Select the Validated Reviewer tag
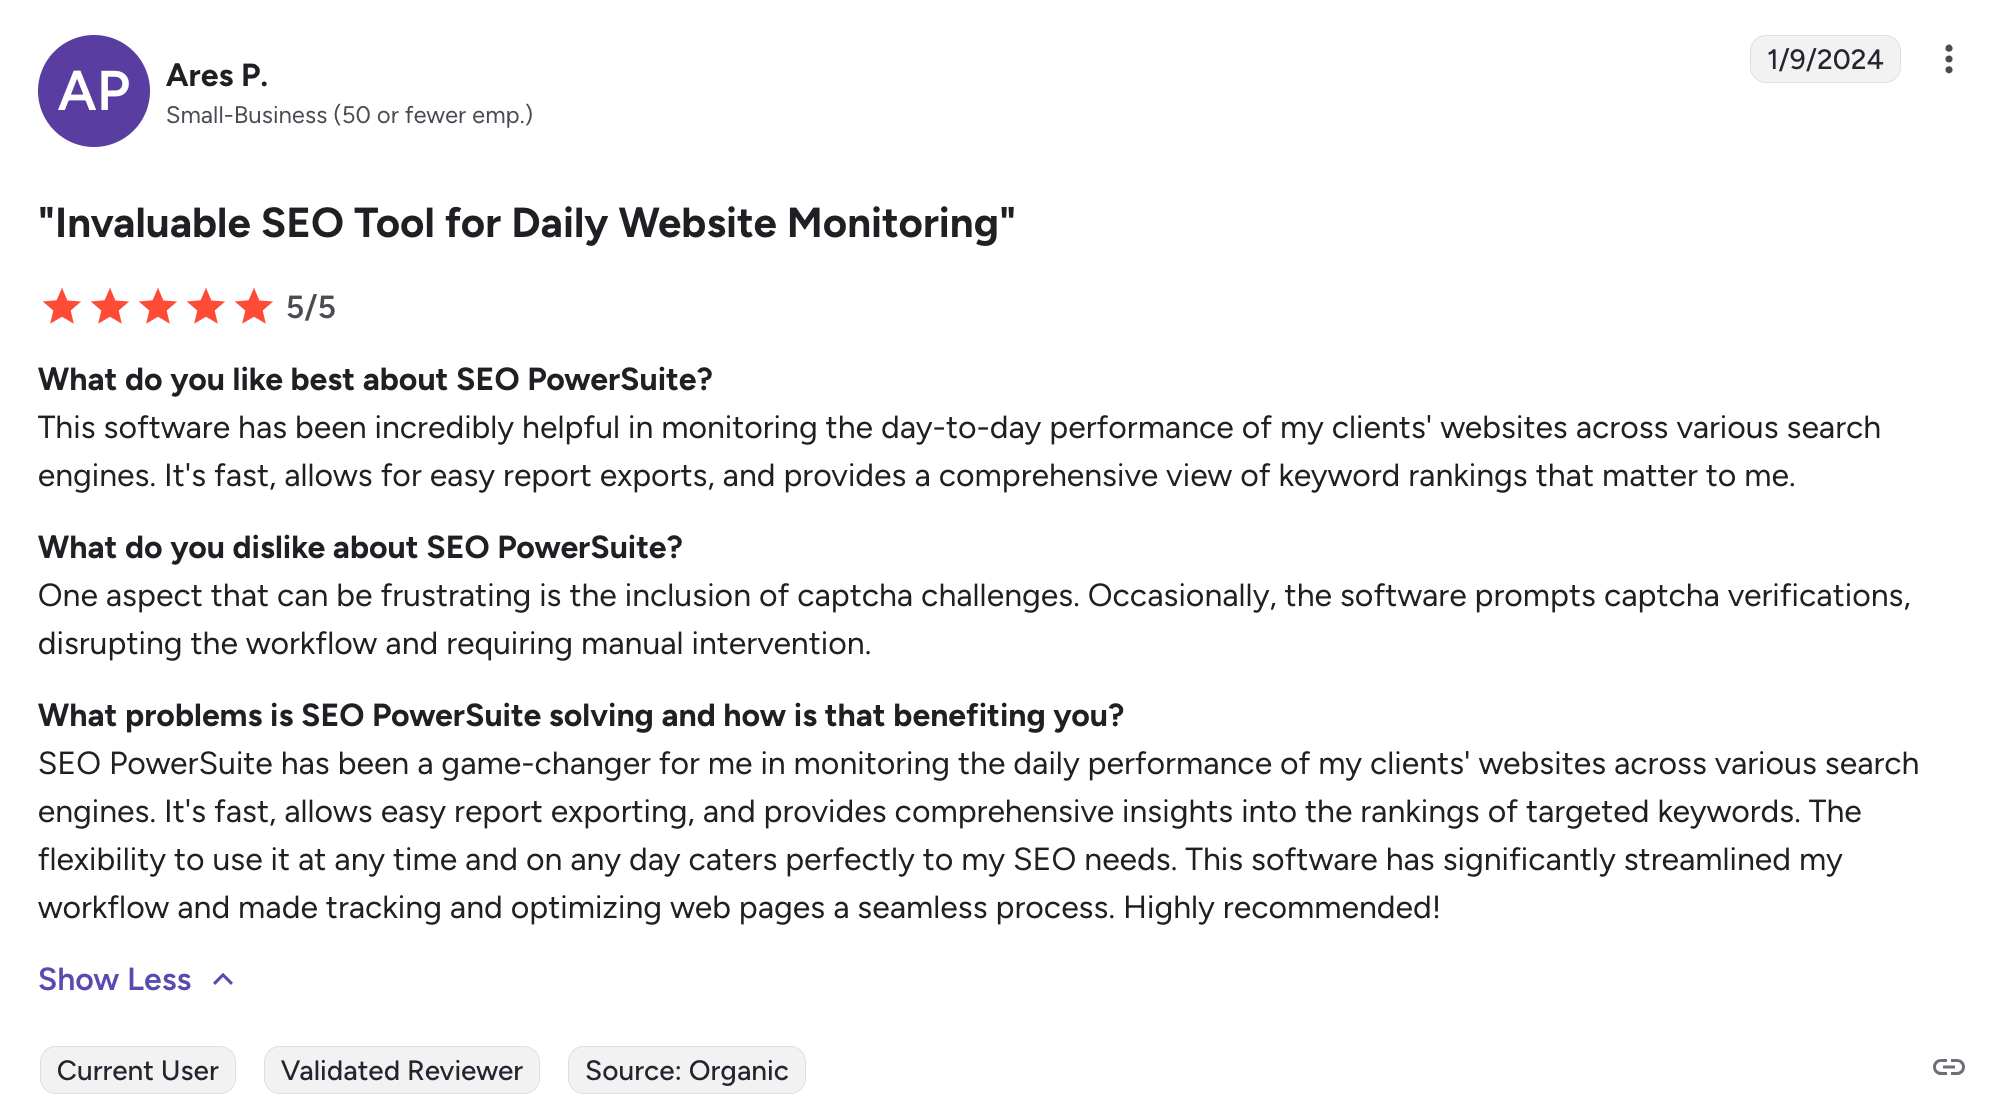2006x1120 pixels. coord(402,1070)
